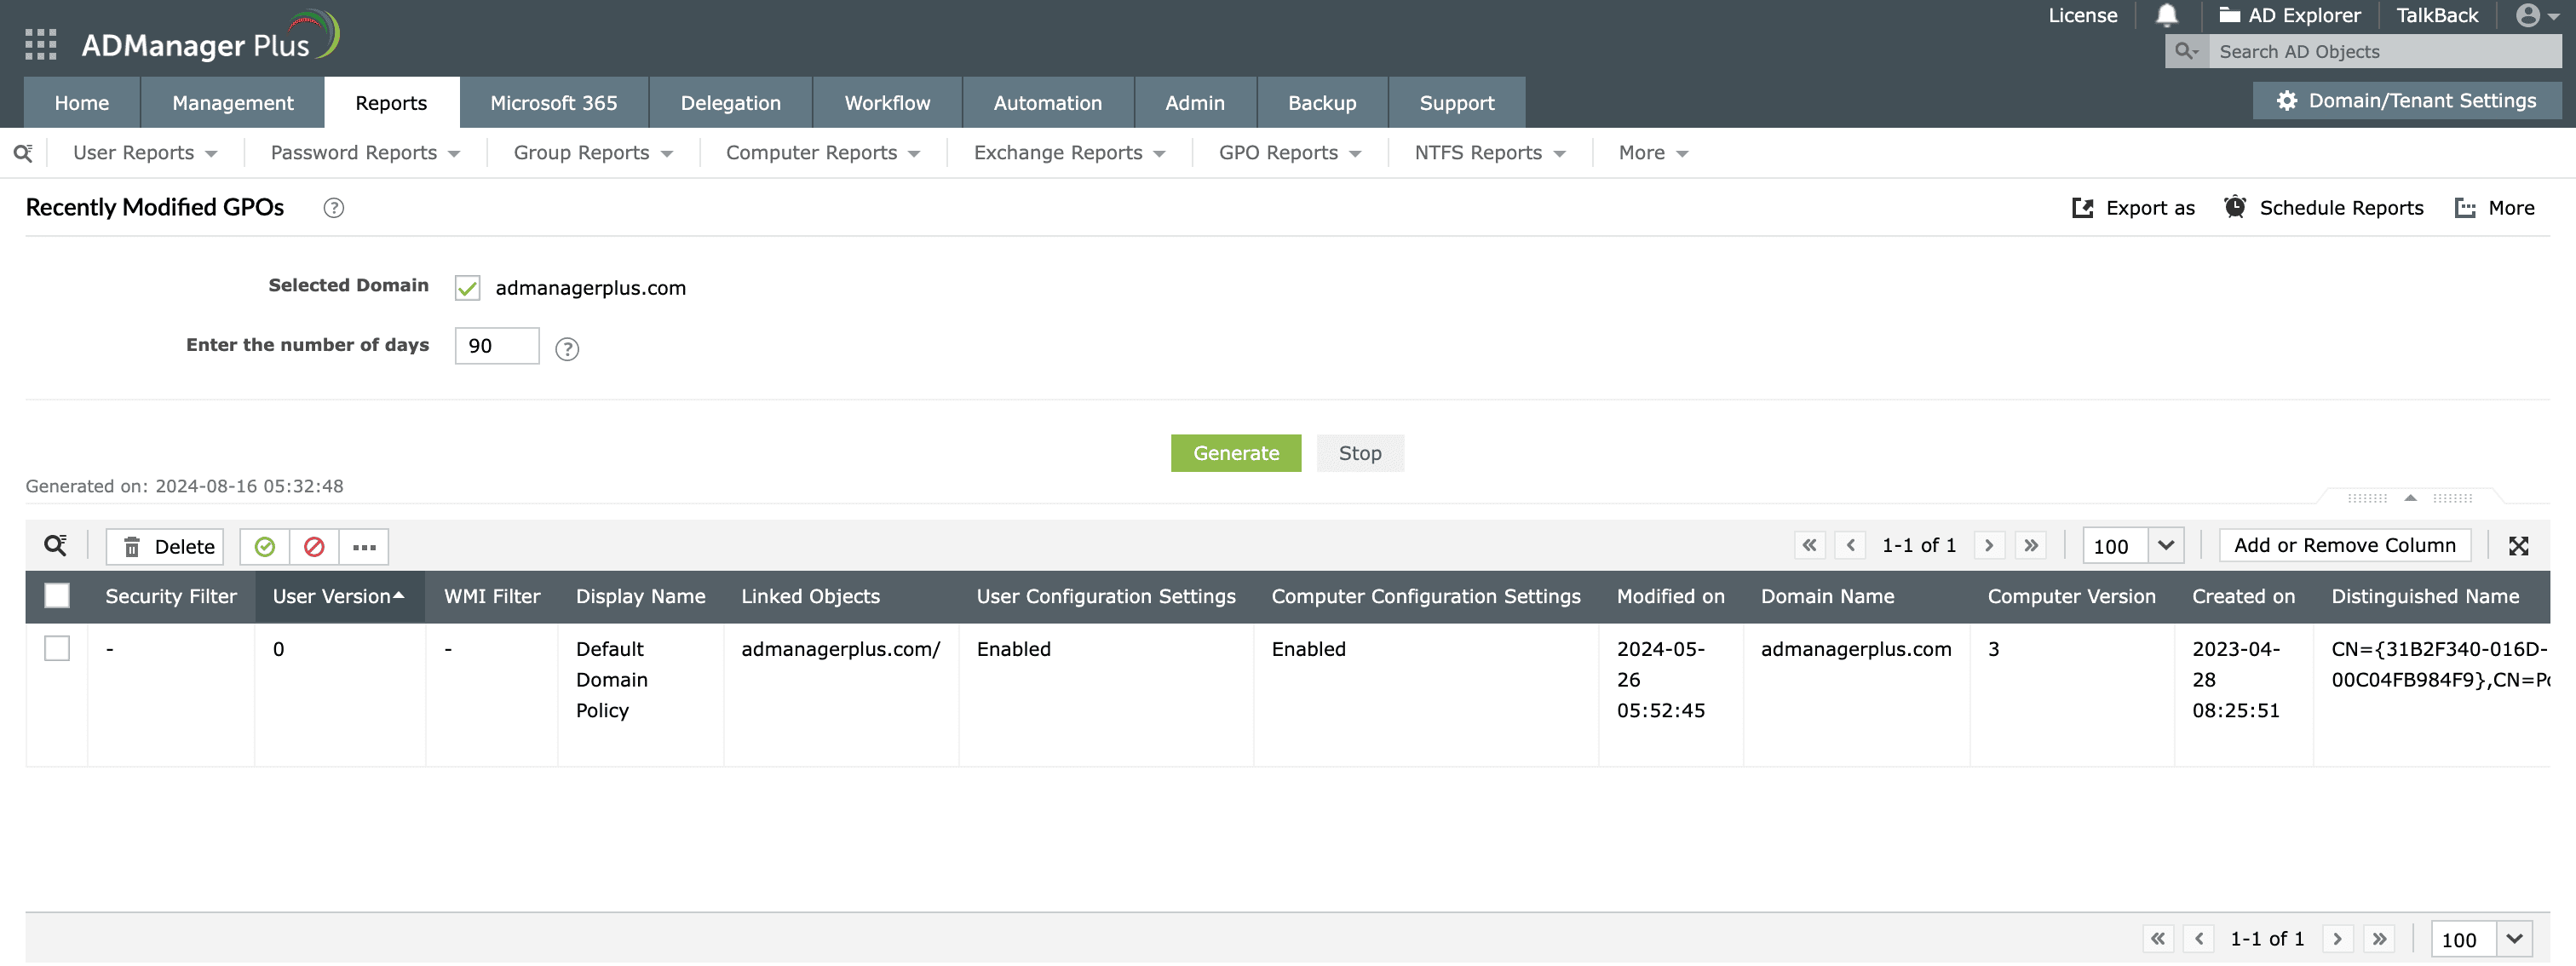The width and height of the screenshot is (2576, 966).
Task: Click help icon beside Recently Modified GPOs
Action: (x=334, y=208)
